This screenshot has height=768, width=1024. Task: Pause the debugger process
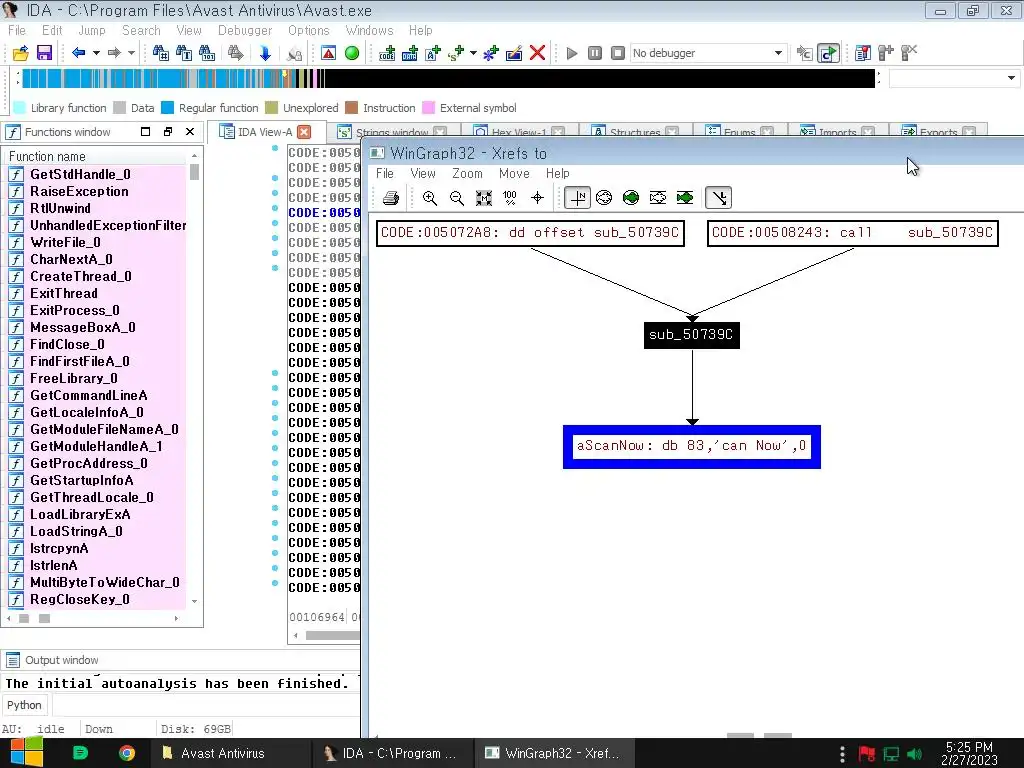[x=594, y=53]
